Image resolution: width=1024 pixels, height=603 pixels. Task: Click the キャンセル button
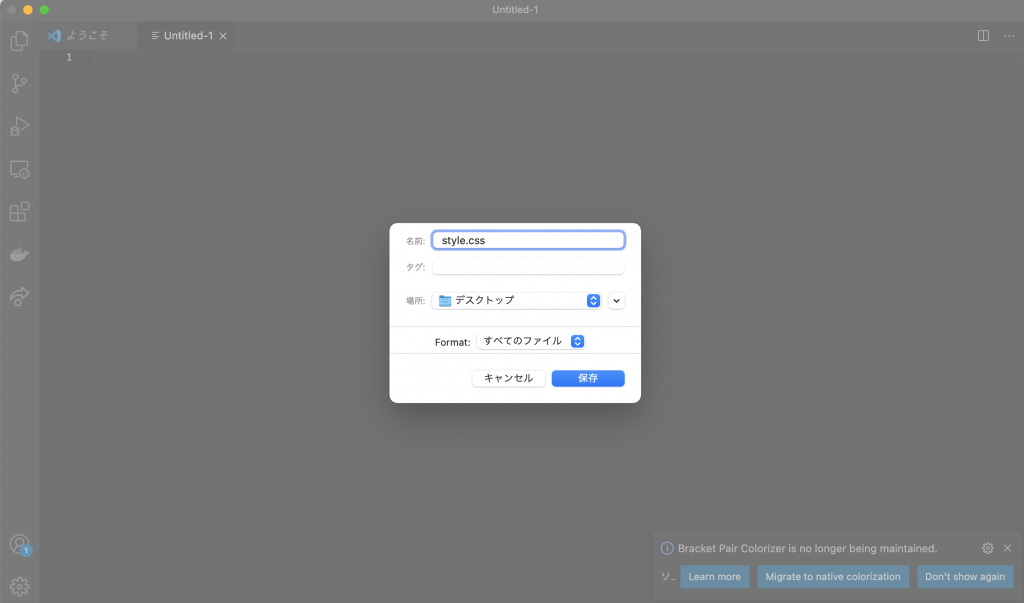(509, 378)
